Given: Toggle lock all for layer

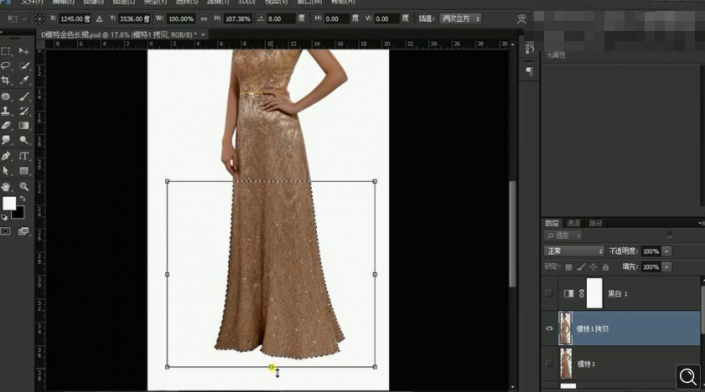Looking at the screenshot, I should click(606, 267).
